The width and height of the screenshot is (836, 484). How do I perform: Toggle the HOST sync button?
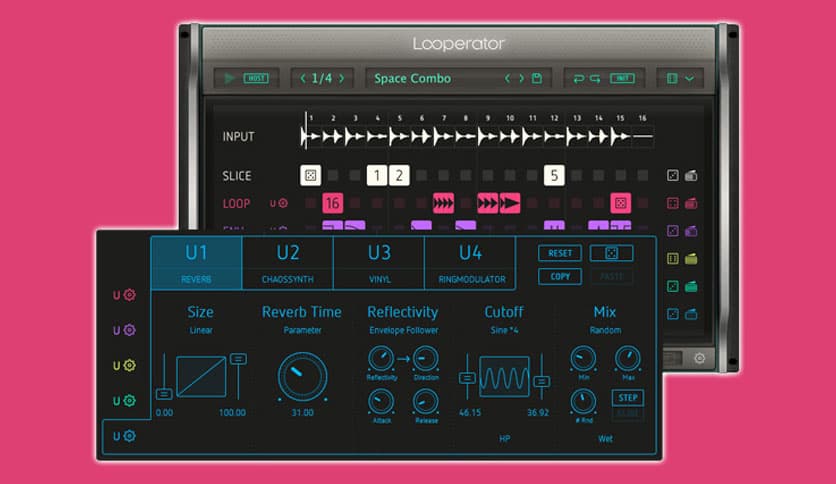pyautogui.click(x=256, y=78)
